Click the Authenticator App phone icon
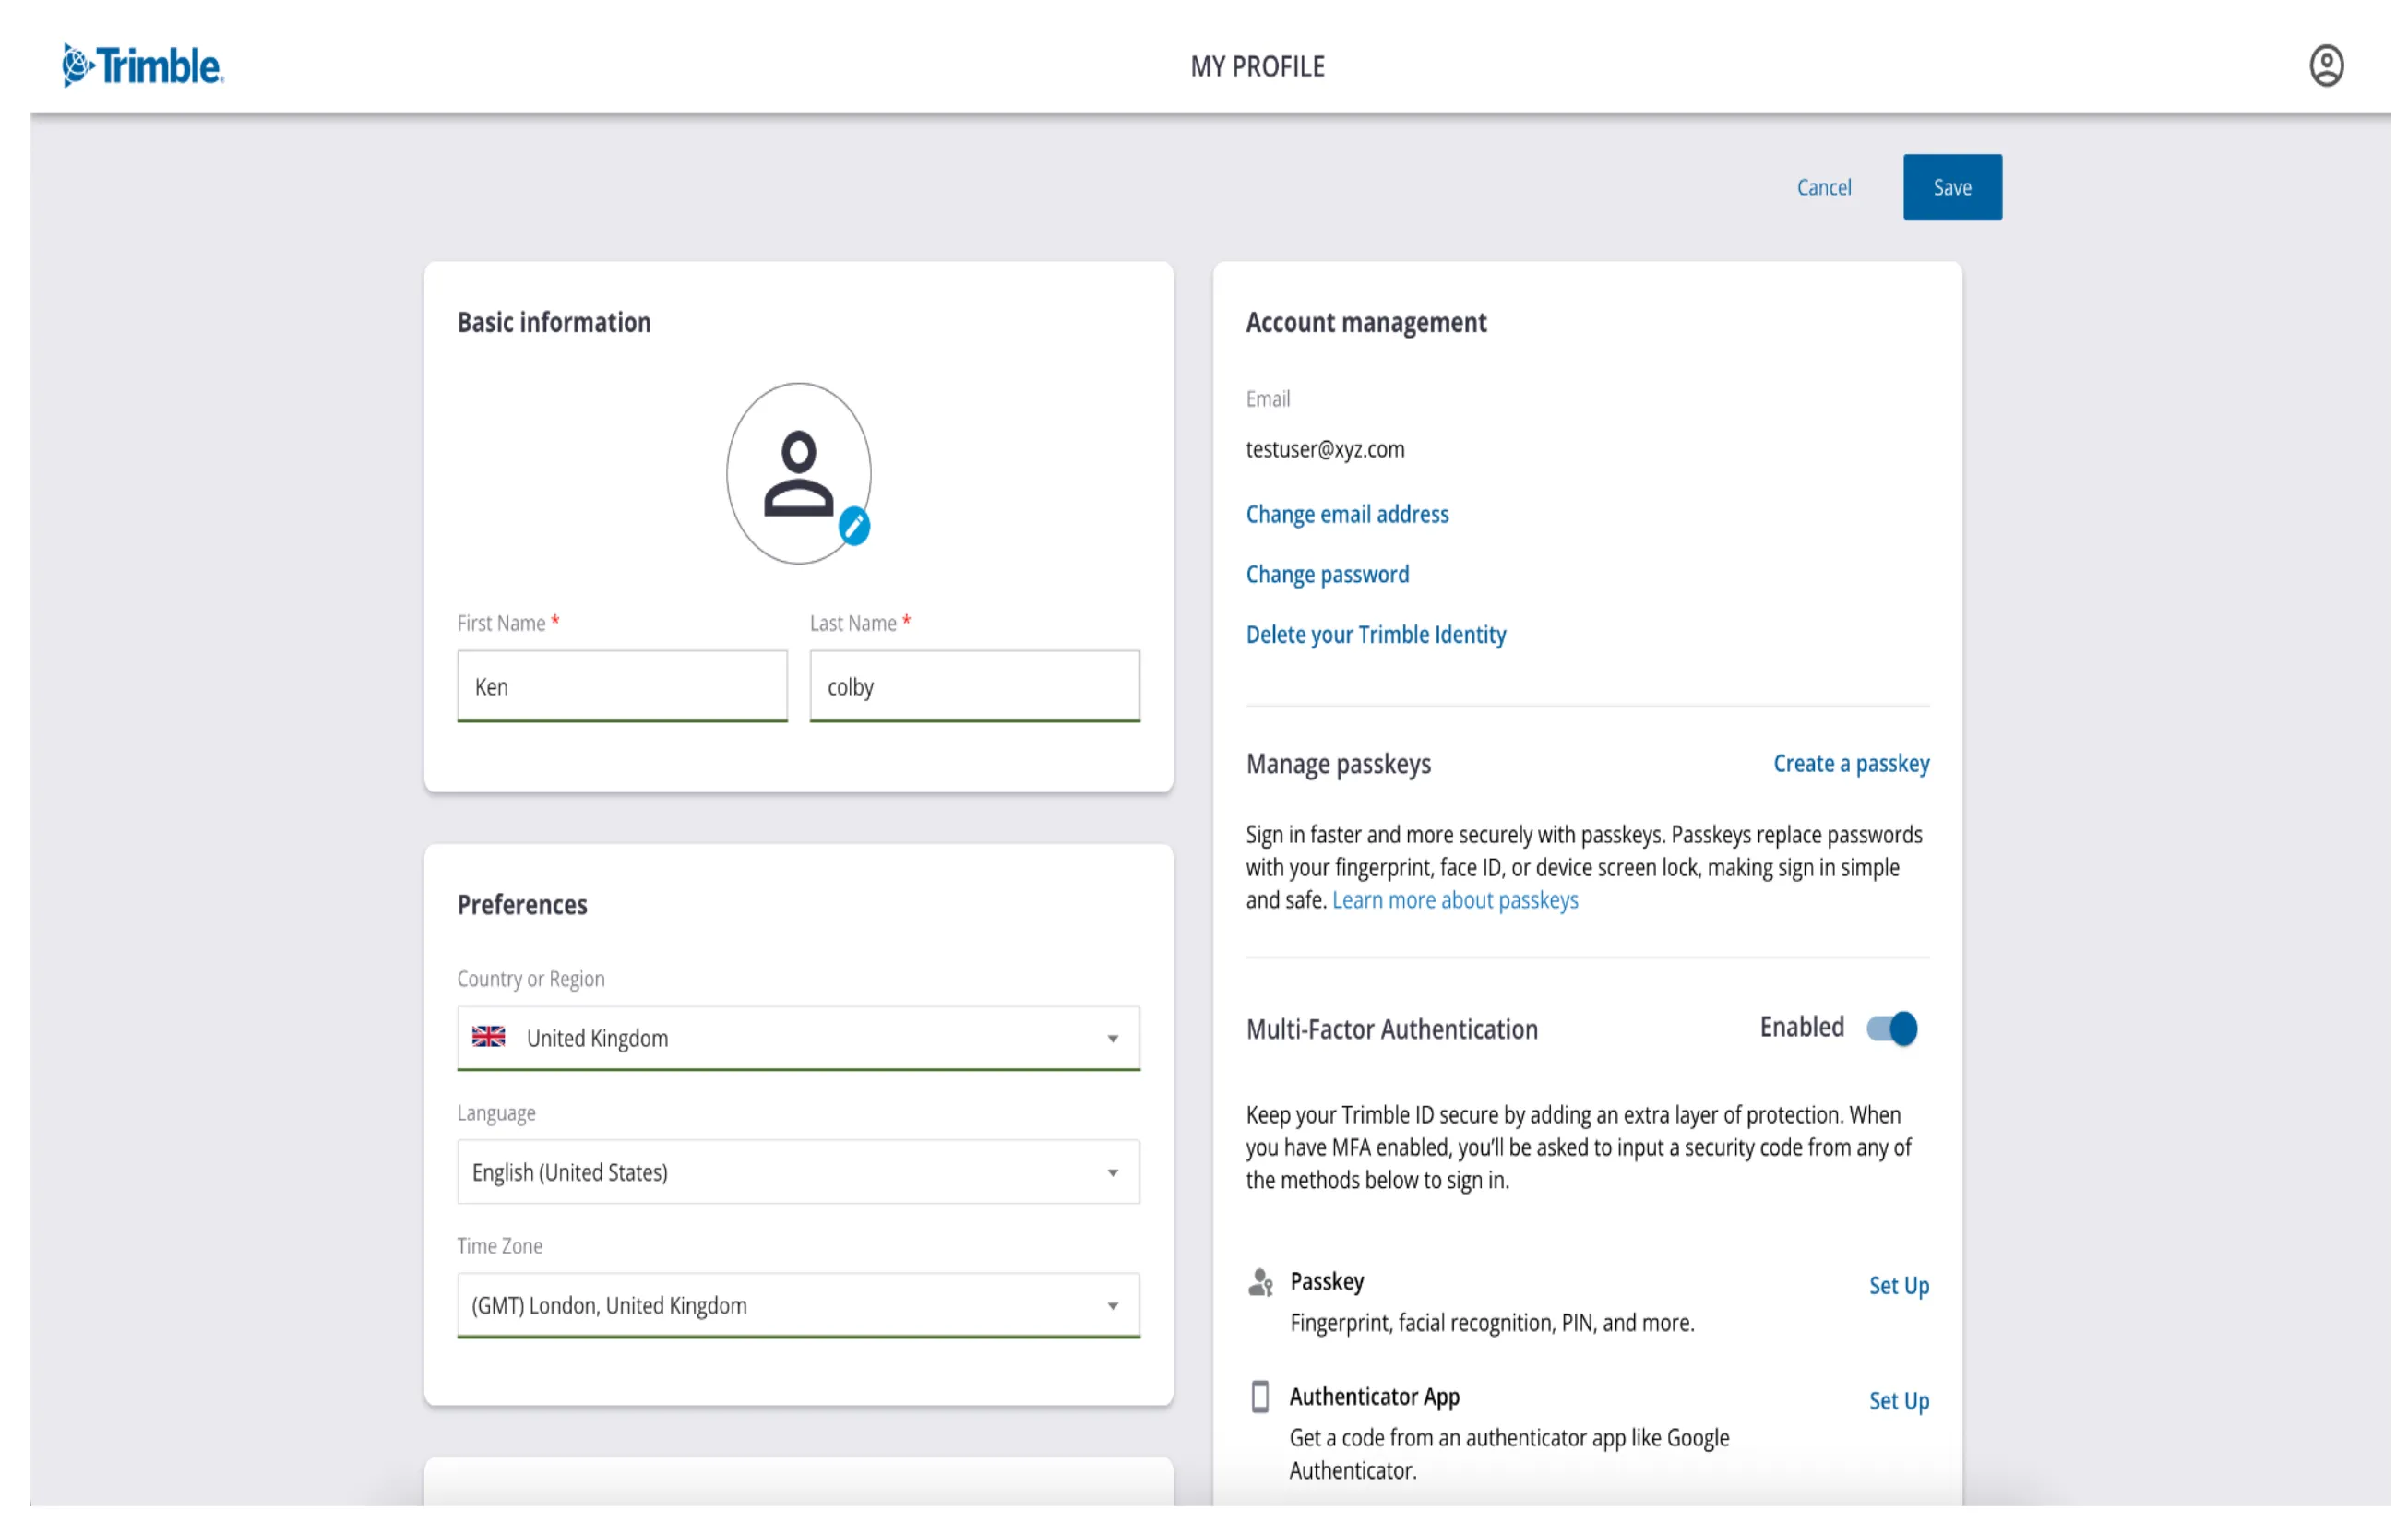The image size is (2408, 1522). pos(1260,1397)
